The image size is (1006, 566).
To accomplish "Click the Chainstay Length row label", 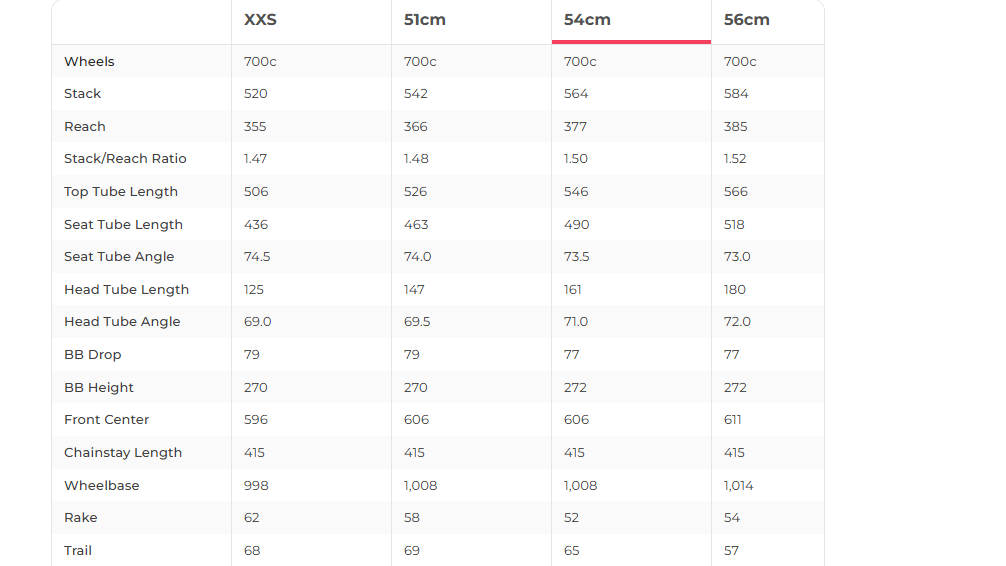I will (123, 453).
